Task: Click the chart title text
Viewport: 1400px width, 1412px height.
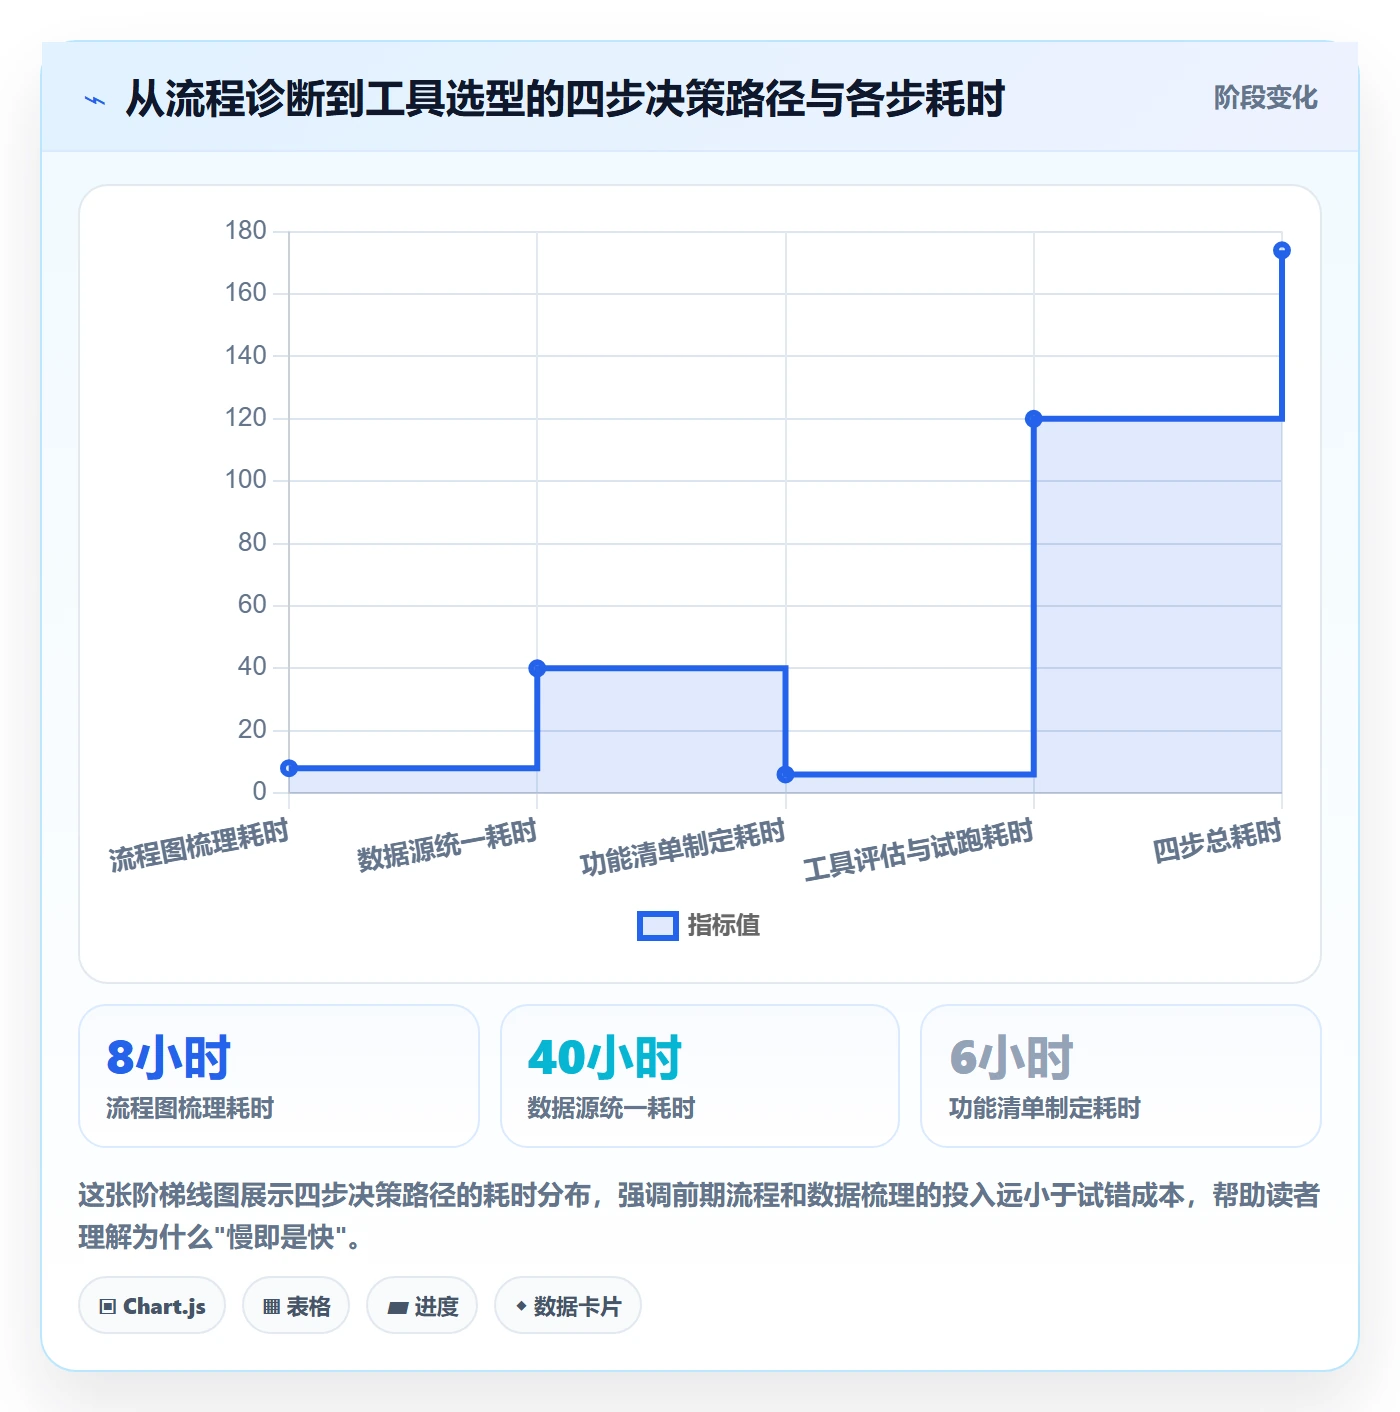Action: click(x=564, y=99)
